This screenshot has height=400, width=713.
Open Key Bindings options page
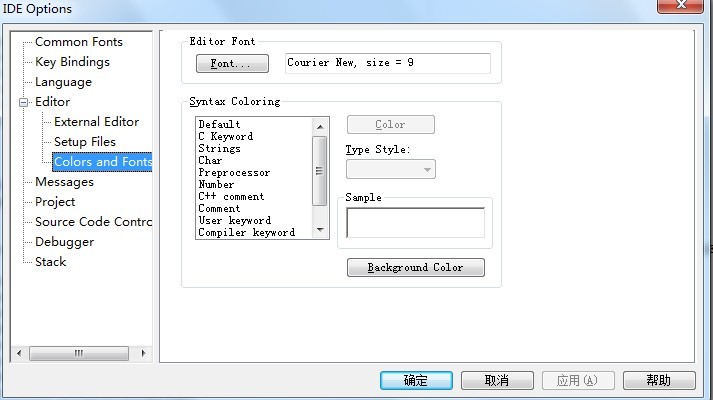[72, 62]
